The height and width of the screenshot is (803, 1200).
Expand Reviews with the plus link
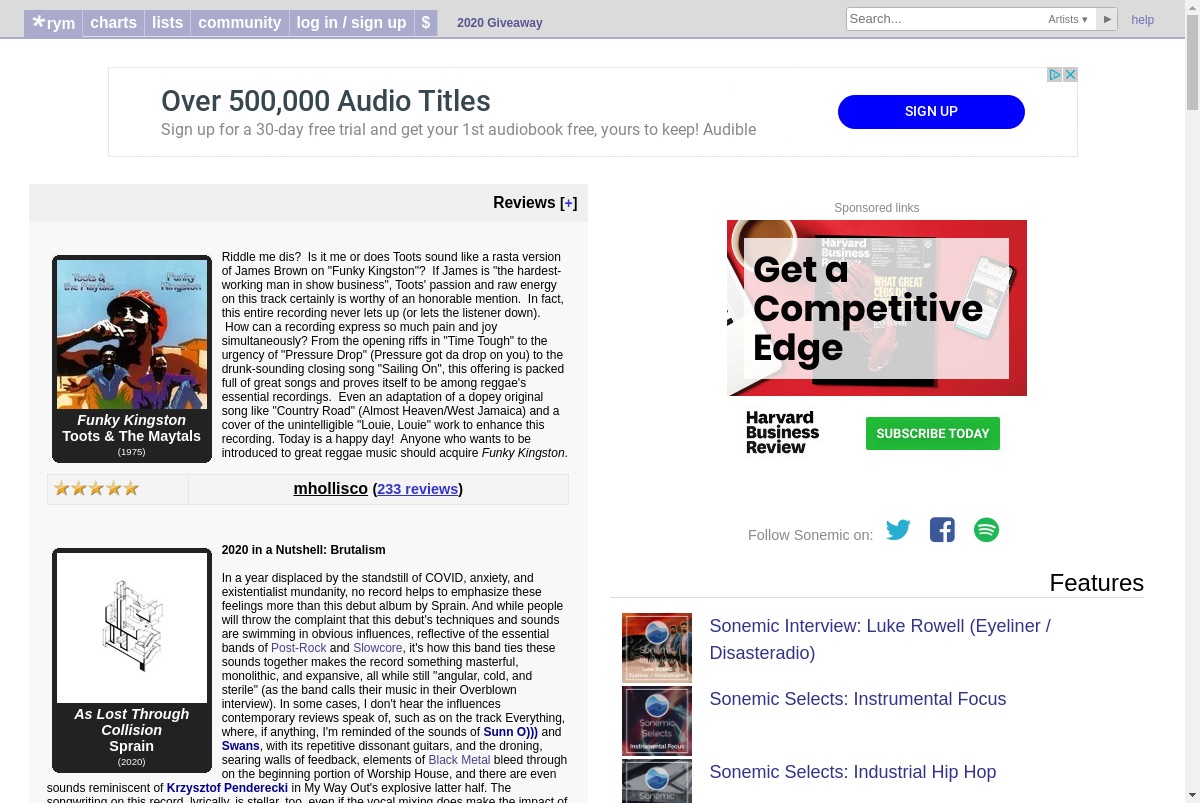[568, 203]
